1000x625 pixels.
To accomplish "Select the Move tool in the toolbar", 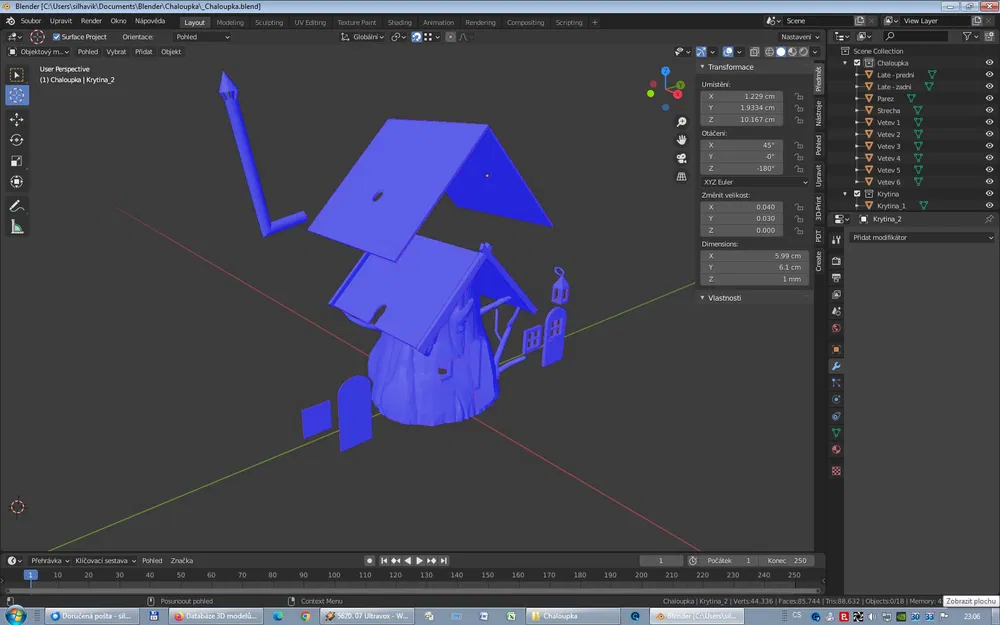I will pos(17,119).
